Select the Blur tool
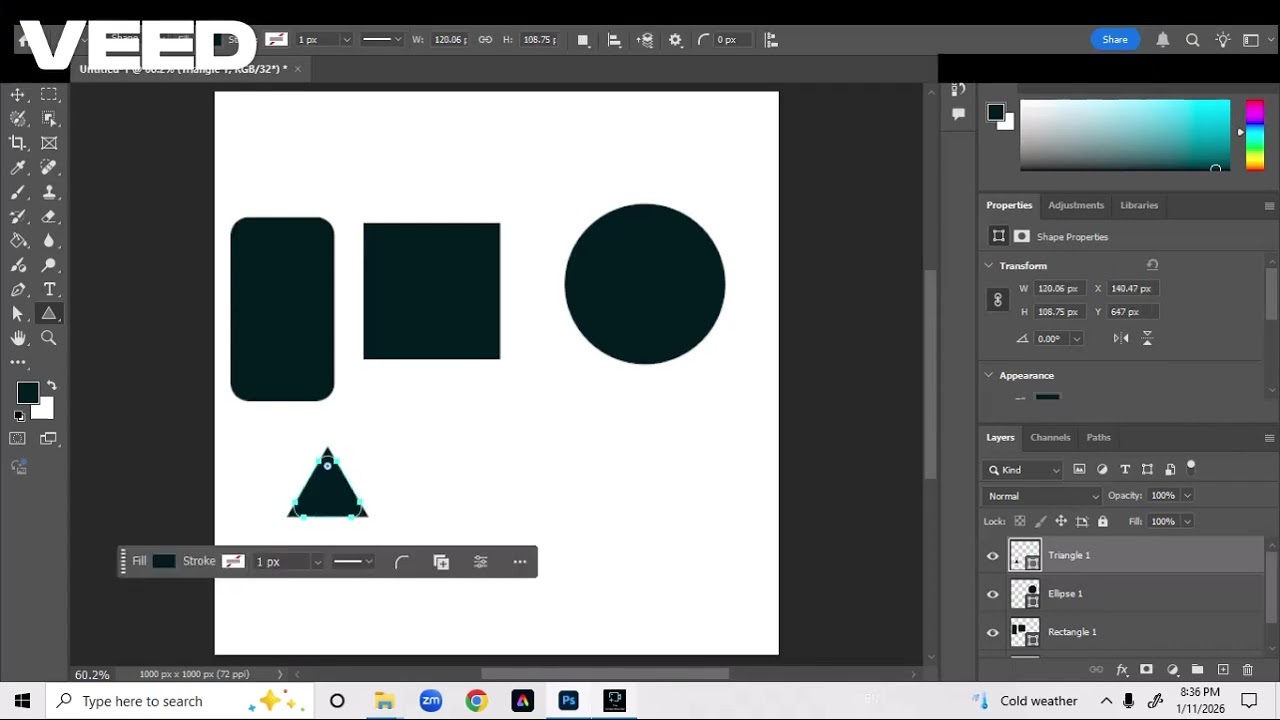Screen dimensions: 1280x720 (x=49, y=241)
